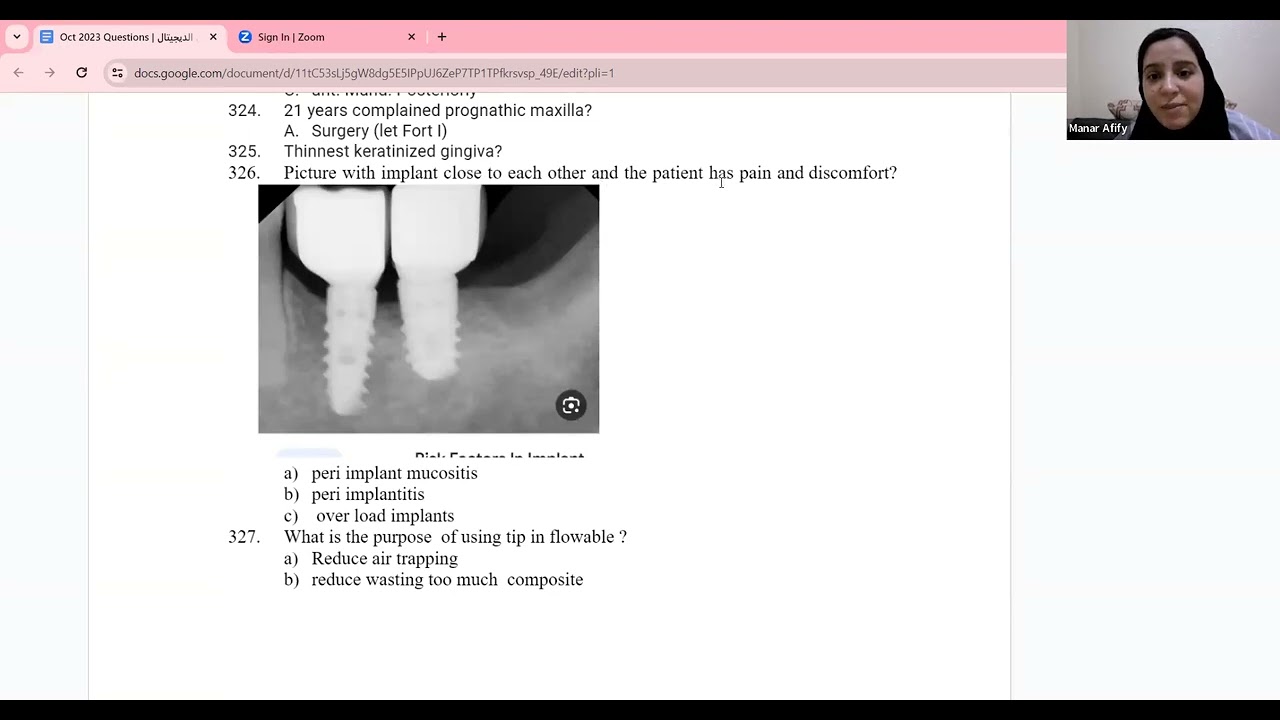Click answer 'peri implantitis'
This screenshot has width=1280, height=720.
pyautogui.click(x=368, y=494)
